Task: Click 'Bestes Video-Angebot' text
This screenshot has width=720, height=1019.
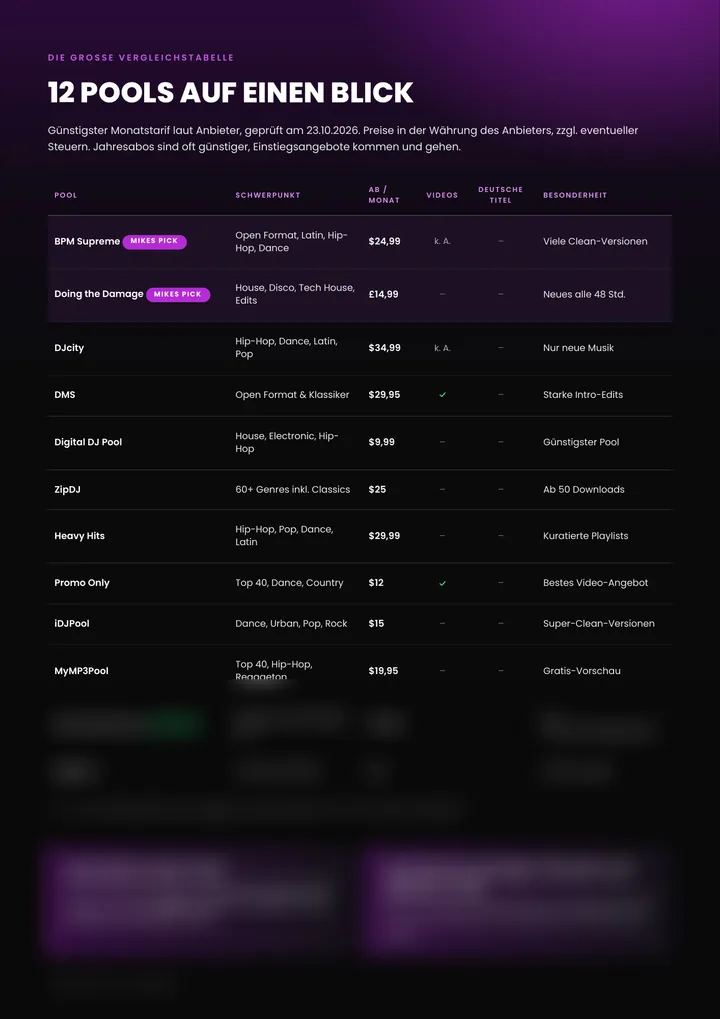Action: [x=596, y=583]
